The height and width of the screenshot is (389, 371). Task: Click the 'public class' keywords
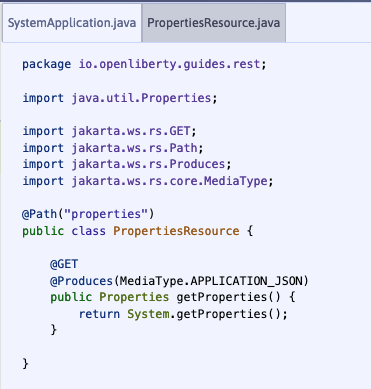[64, 231]
